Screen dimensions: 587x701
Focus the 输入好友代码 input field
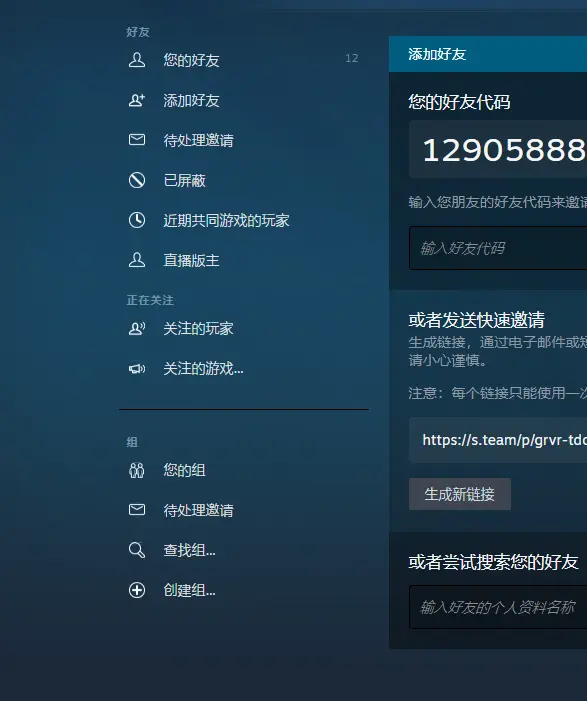click(x=498, y=248)
